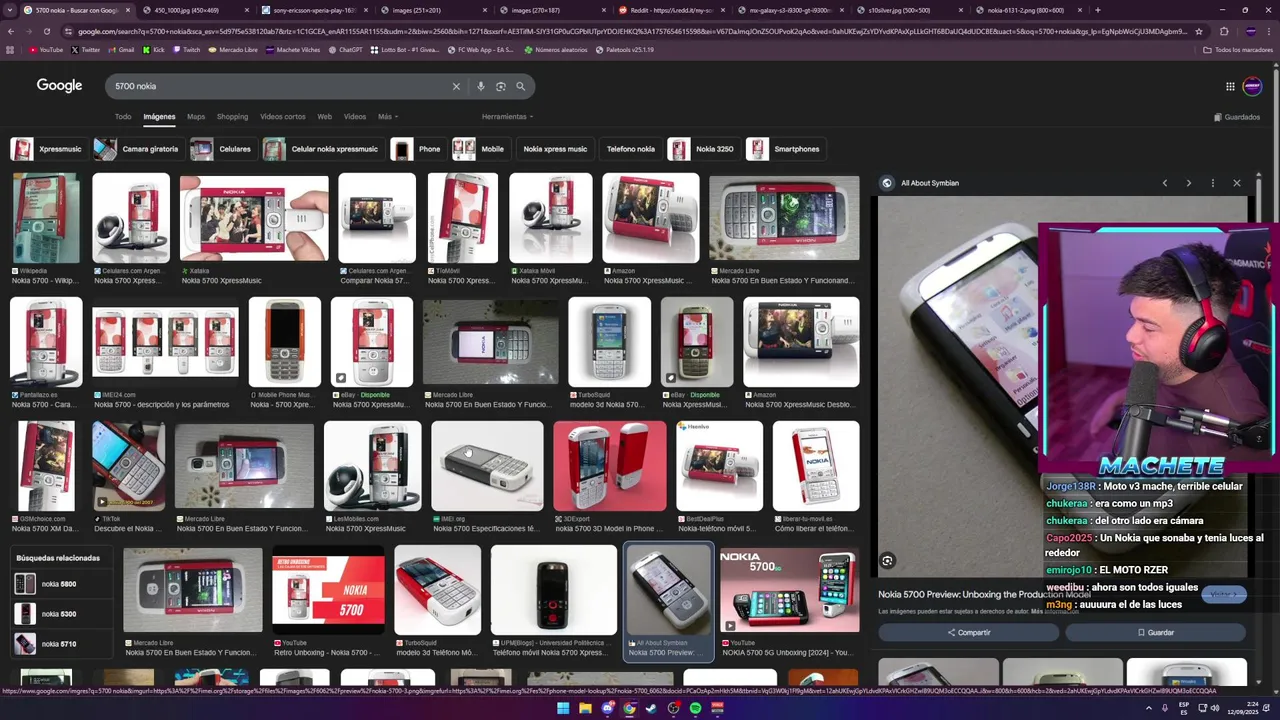This screenshot has width=1280, height=720.
Task: Open File Explorer from the taskbar
Action: [585, 708]
